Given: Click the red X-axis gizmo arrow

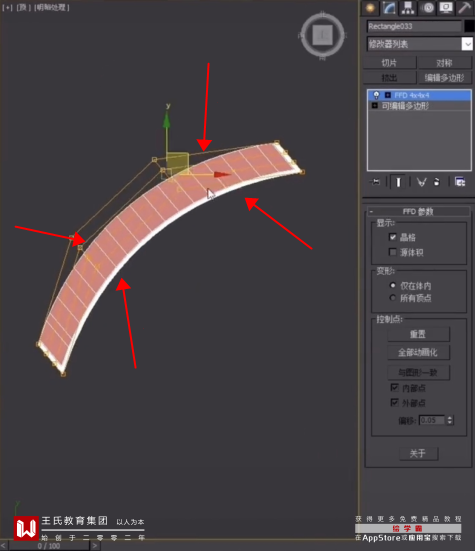Looking at the screenshot, I should coord(222,174).
